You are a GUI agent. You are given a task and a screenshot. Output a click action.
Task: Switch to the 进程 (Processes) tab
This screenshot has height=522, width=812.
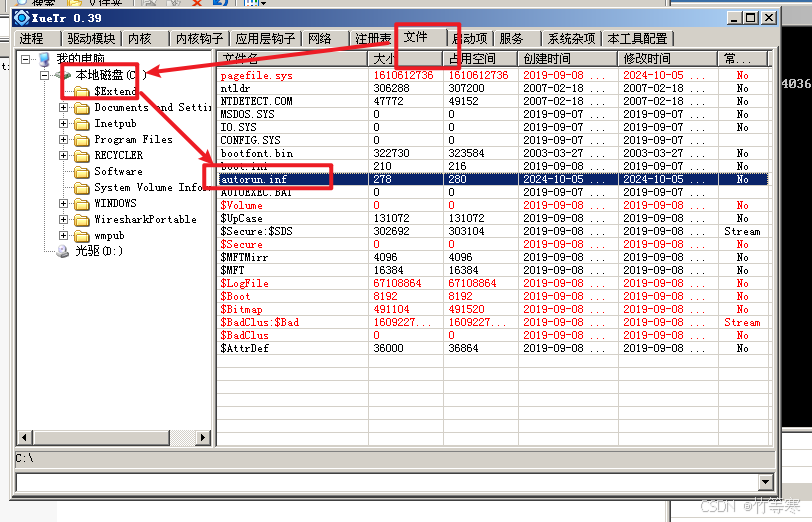(x=32, y=39)
